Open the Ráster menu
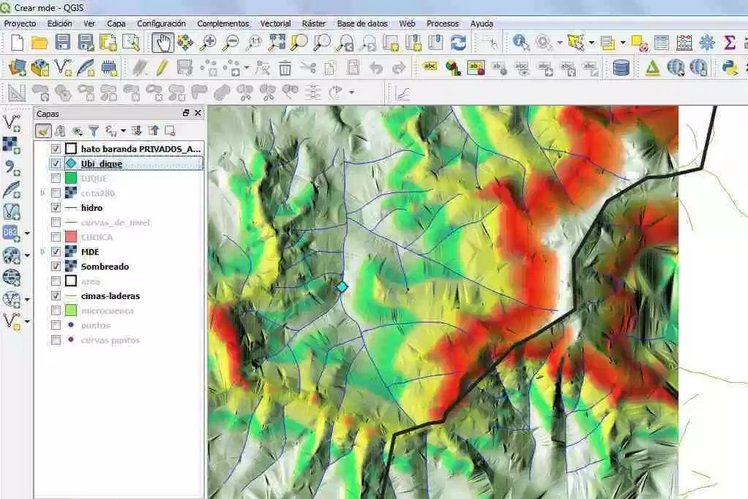Screen dimensions: 748x499 [x=313, y=22]
